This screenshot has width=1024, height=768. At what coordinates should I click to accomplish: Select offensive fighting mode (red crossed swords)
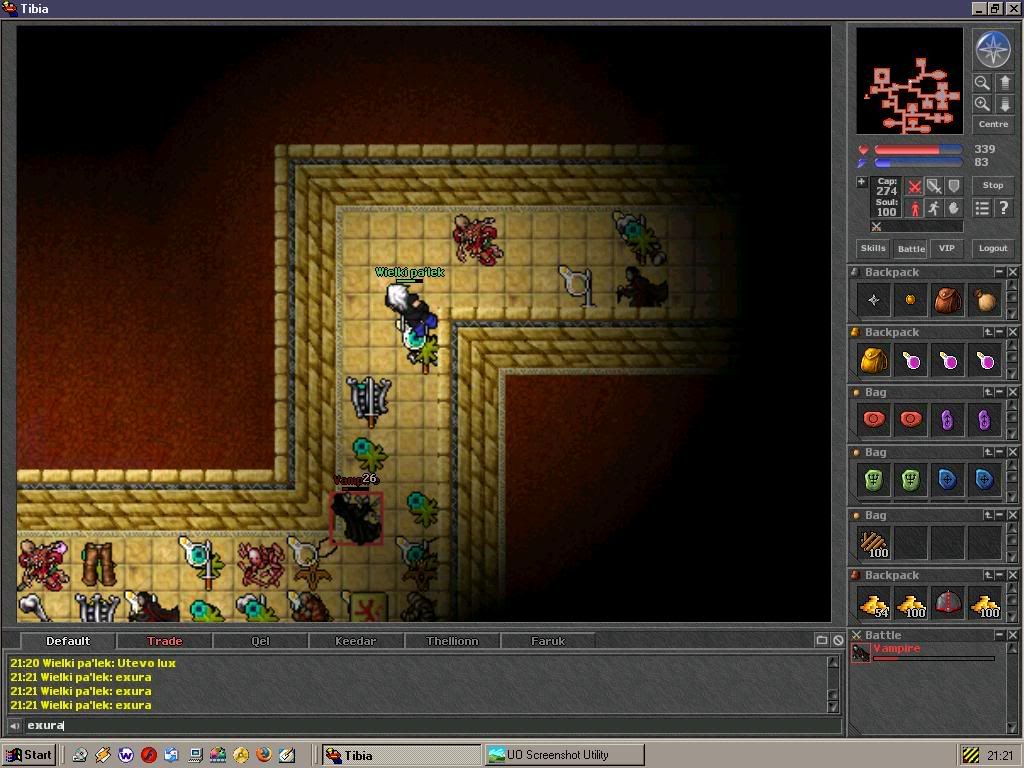pyautogui.click(x=914, y=187)
